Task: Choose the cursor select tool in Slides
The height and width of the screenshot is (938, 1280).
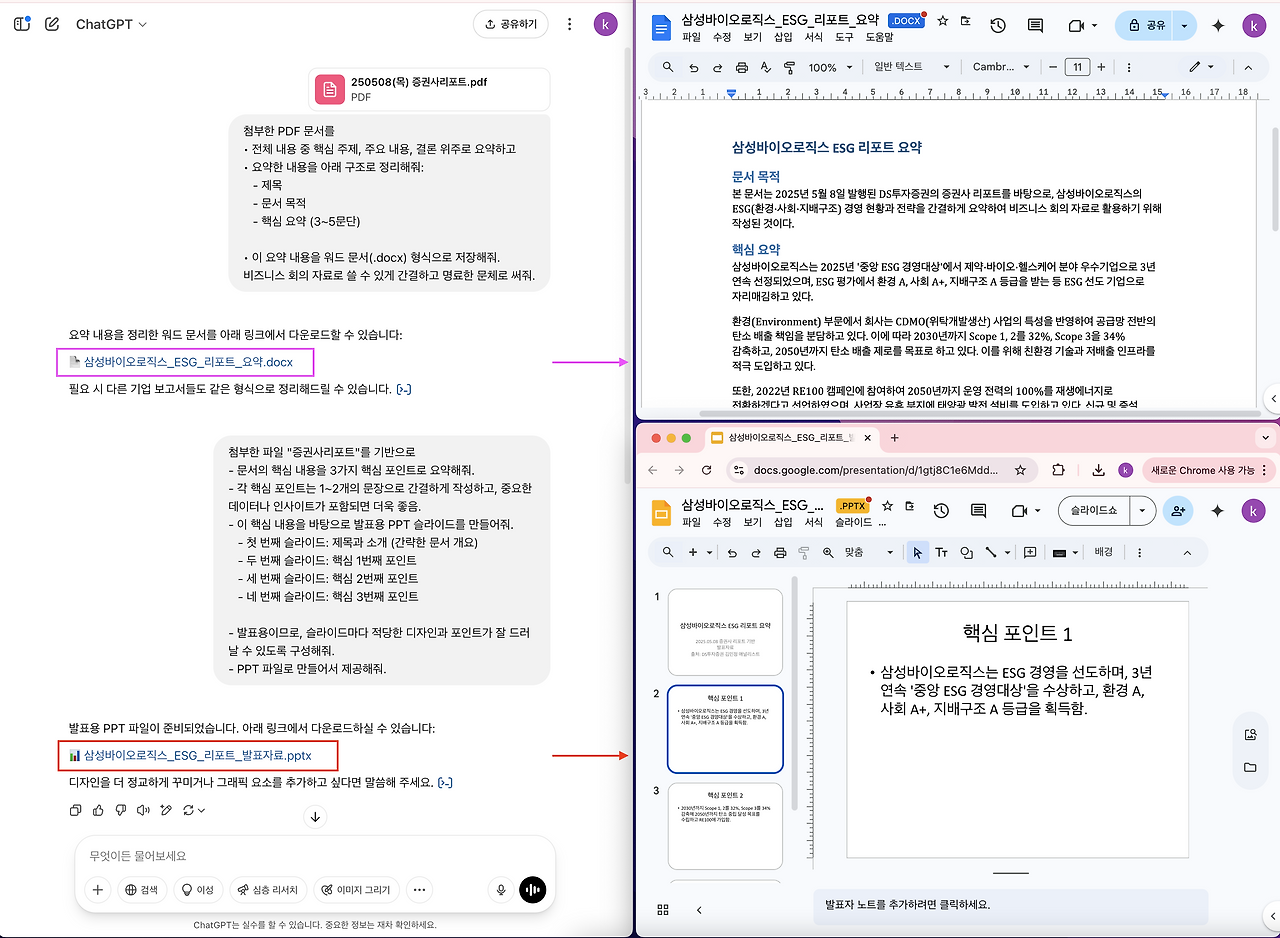Action: tap(917, 552)
